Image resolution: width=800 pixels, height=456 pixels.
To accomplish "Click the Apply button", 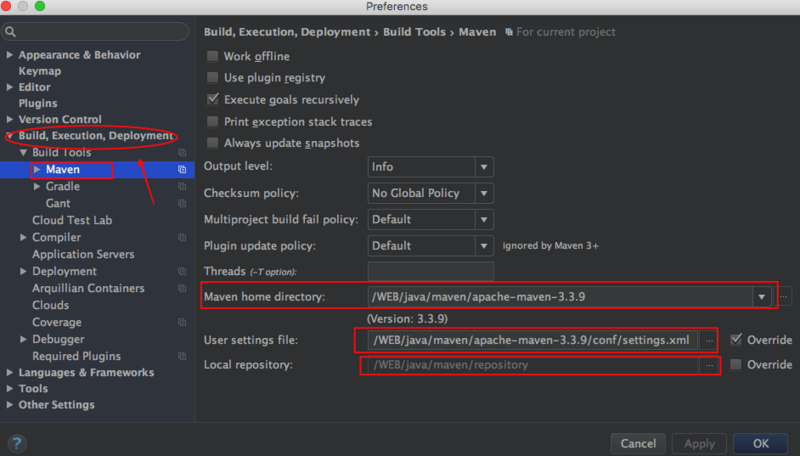I will (x=699, y=443).
